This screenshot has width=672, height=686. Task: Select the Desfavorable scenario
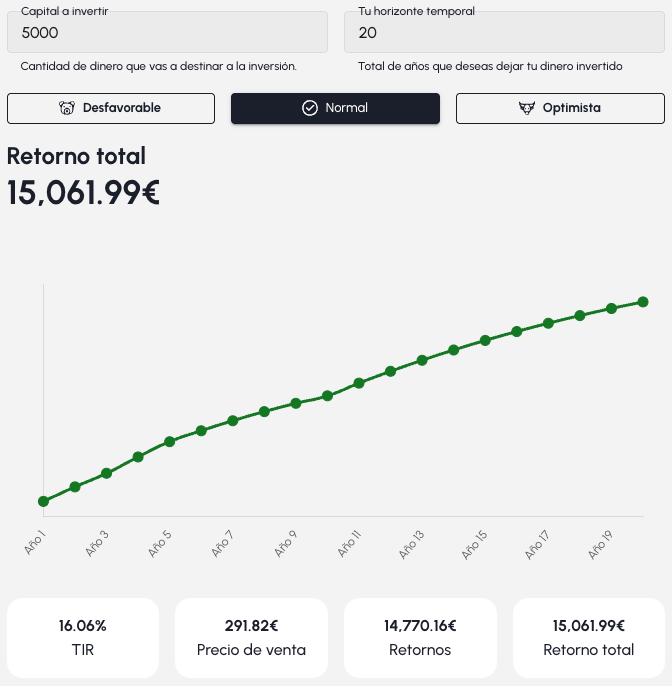111,108
